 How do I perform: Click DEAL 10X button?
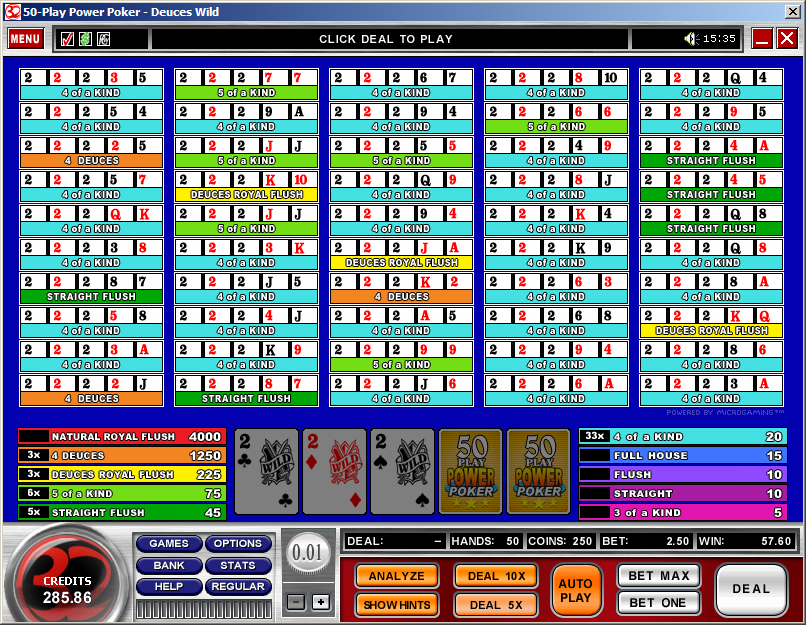tap(496, 576)
